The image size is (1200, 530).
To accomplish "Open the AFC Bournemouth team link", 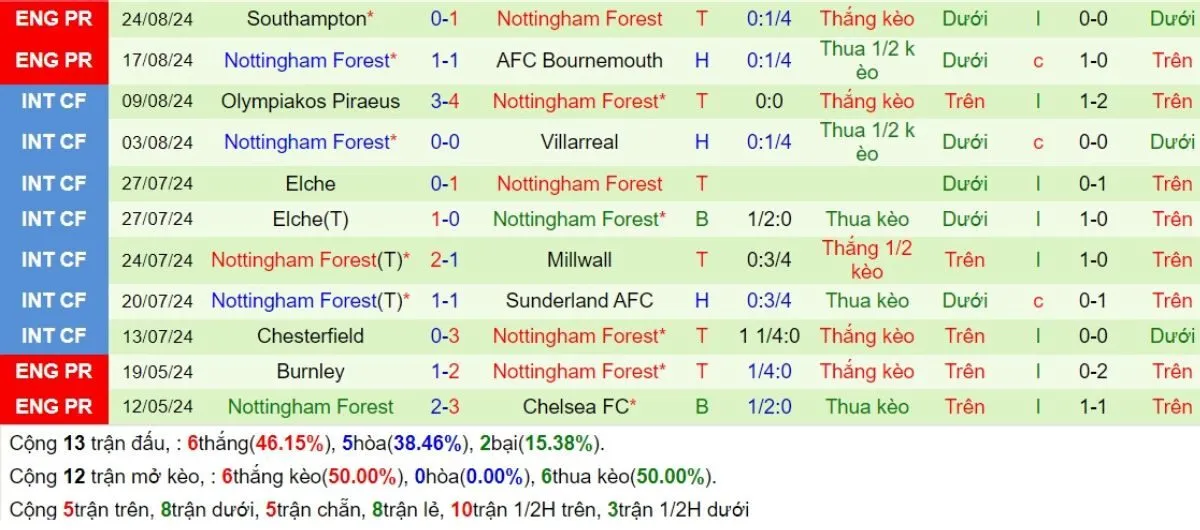I will click(579, 60).
